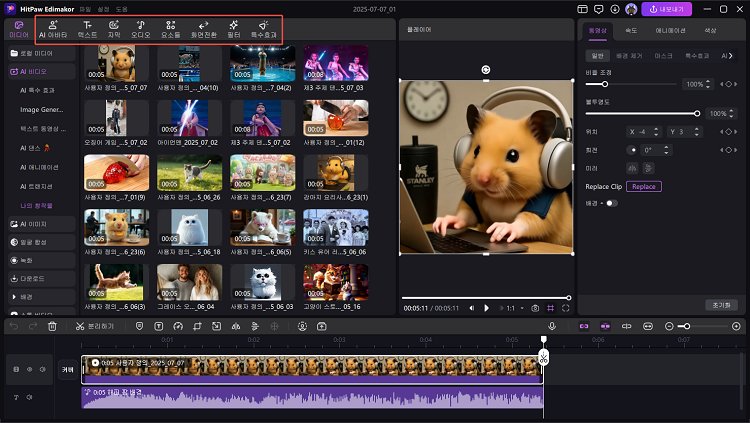Click the purple 내보내기 export button
This screenshot has height=423, width=750.
point(666,9)
